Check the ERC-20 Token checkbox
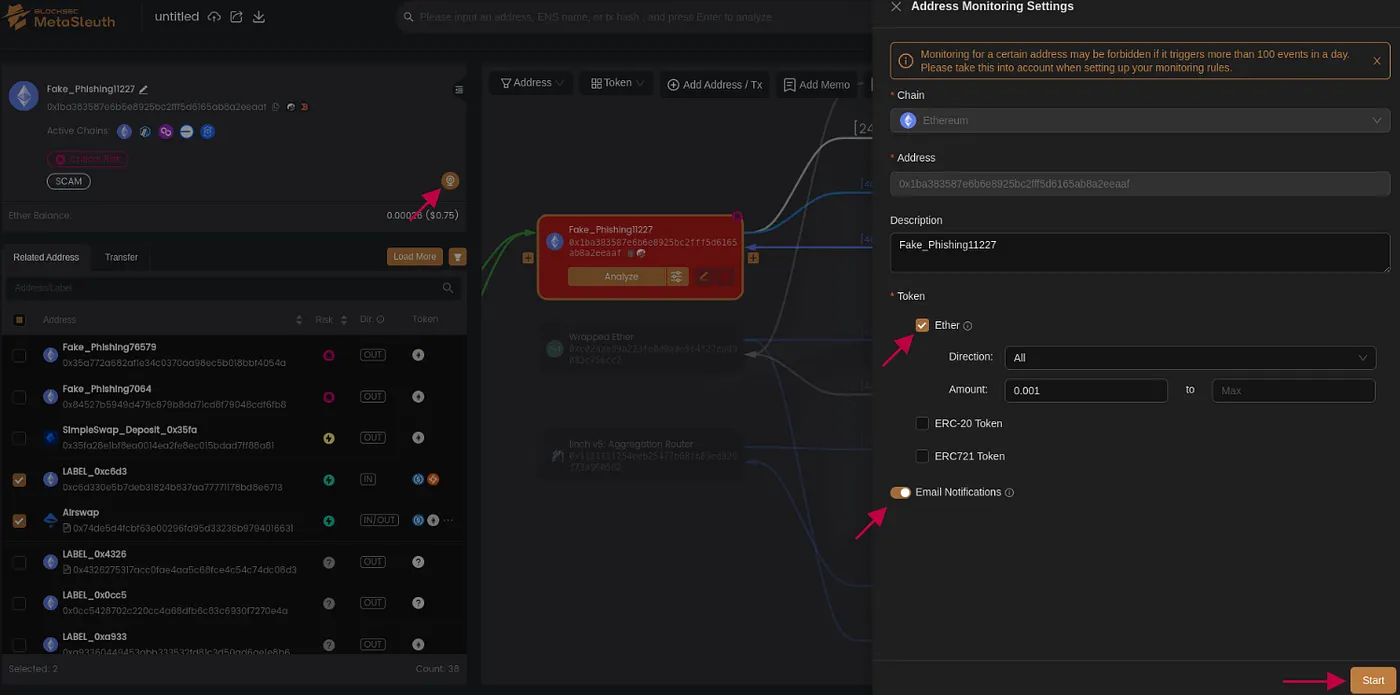 (921, 423)
